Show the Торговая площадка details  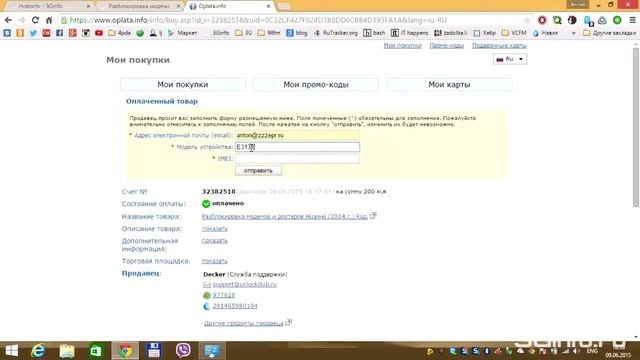click(x=214, y=261)
